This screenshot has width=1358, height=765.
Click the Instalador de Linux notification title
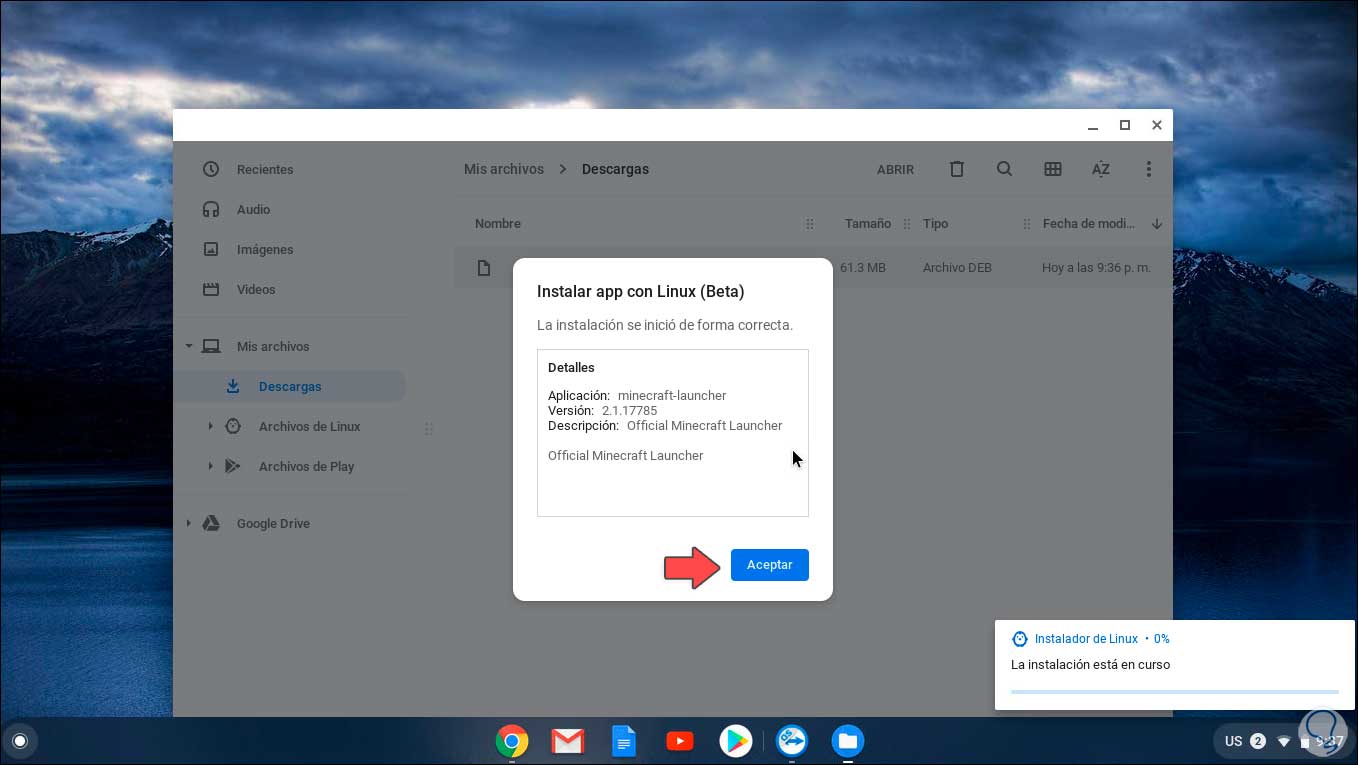1086,639
